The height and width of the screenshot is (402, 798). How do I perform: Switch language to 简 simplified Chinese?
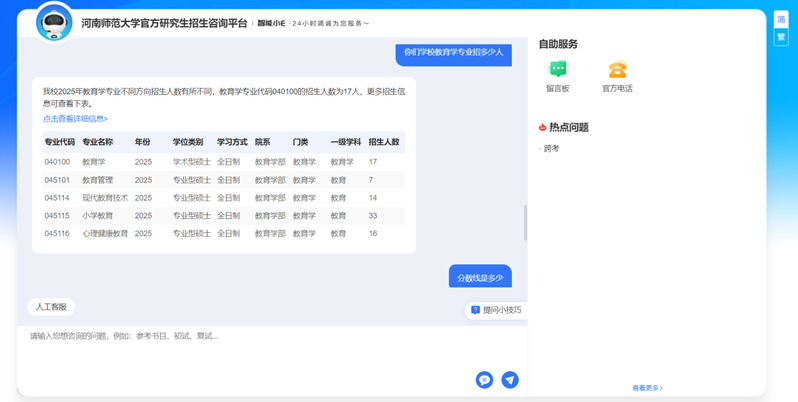coord(781,20)
